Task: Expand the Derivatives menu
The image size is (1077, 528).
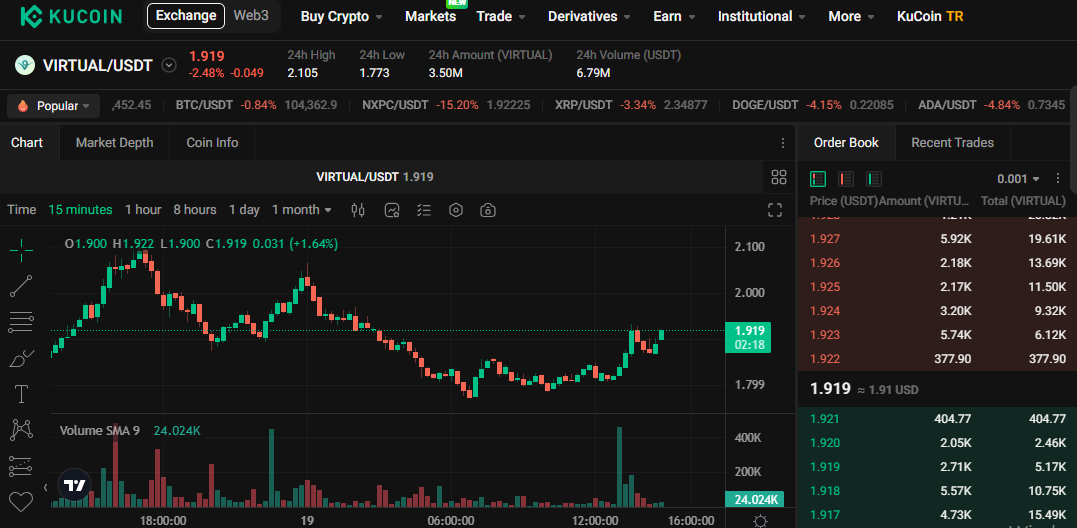Action: tap(589, 16)
